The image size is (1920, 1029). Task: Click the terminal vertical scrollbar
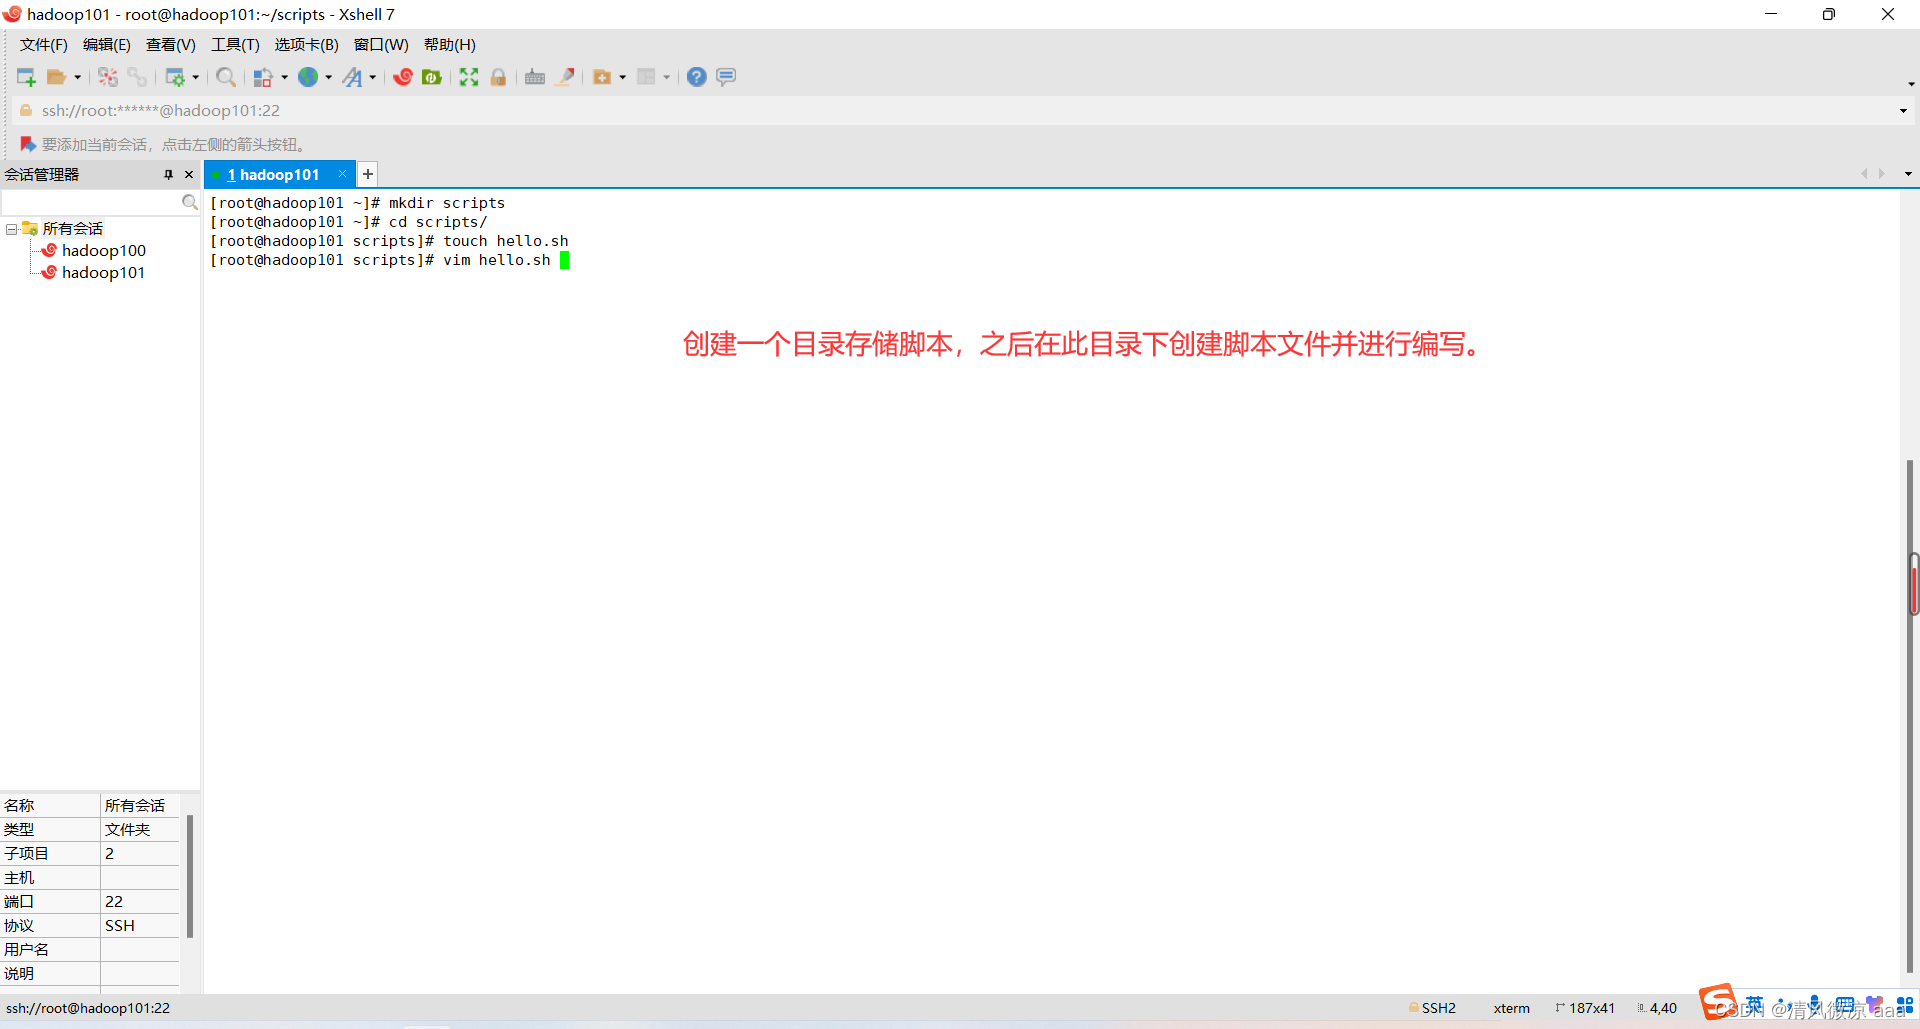[x=1910, y=715]
